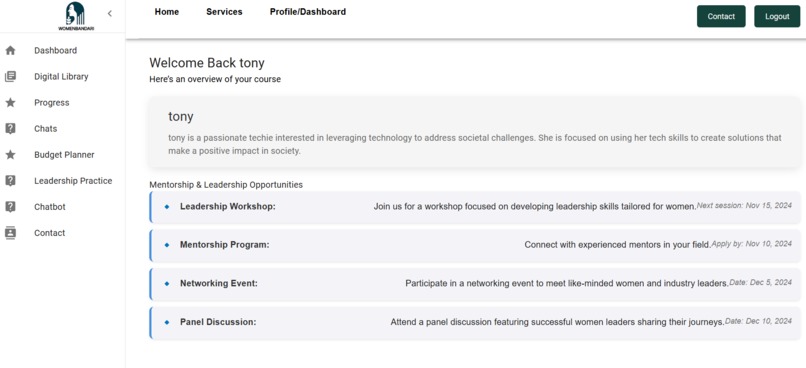Click 'Date: Dec 5, 2024' text
The width and height of the screenshot is (806, 368).
coord(761,282)
